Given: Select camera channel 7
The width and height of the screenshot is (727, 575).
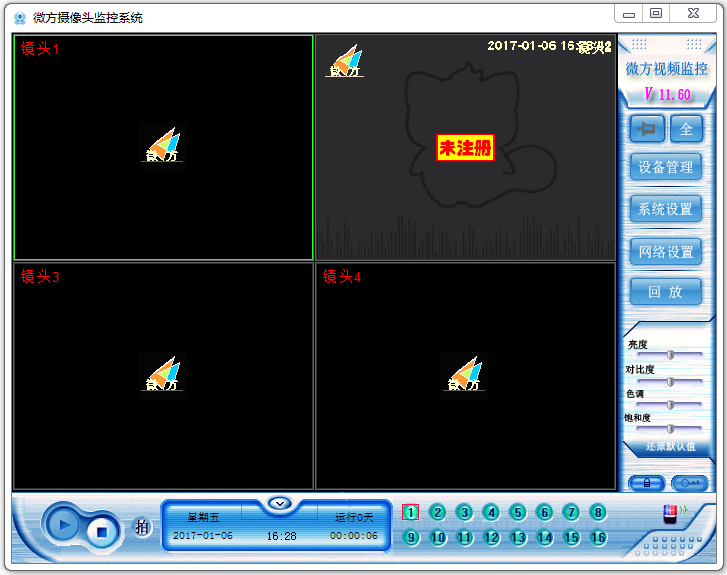Looking at the screenshot, I should pyautogui.click(x=571, y=512).
